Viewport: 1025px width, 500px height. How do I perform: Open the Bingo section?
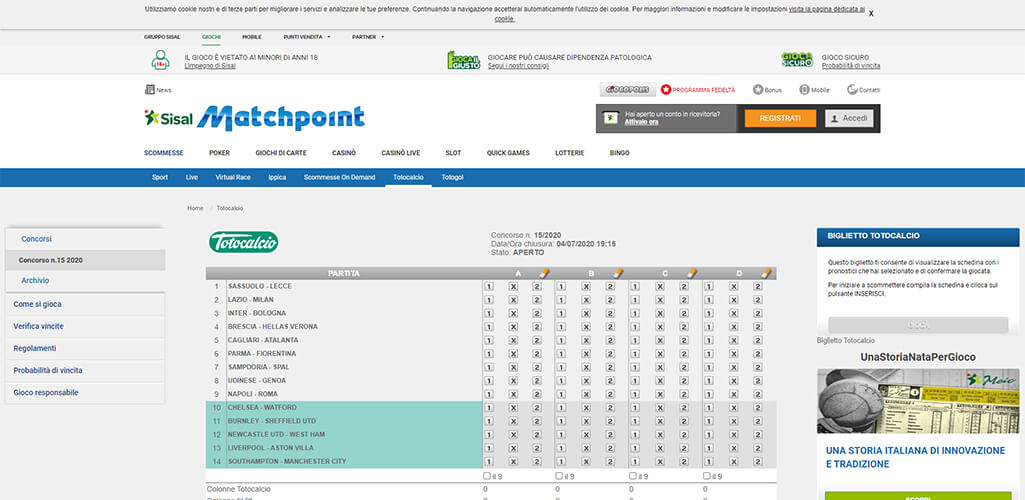pyautogui.click(x=620, y=153)
